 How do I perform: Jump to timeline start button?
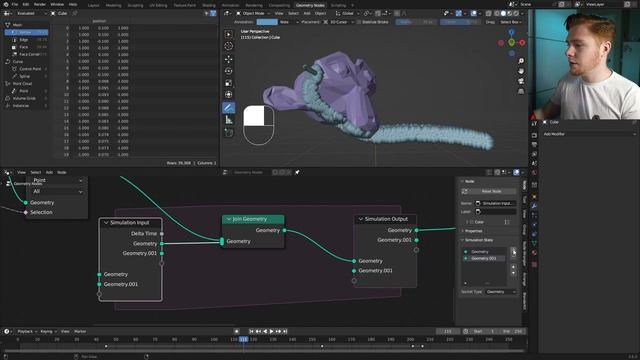[251, 331]
